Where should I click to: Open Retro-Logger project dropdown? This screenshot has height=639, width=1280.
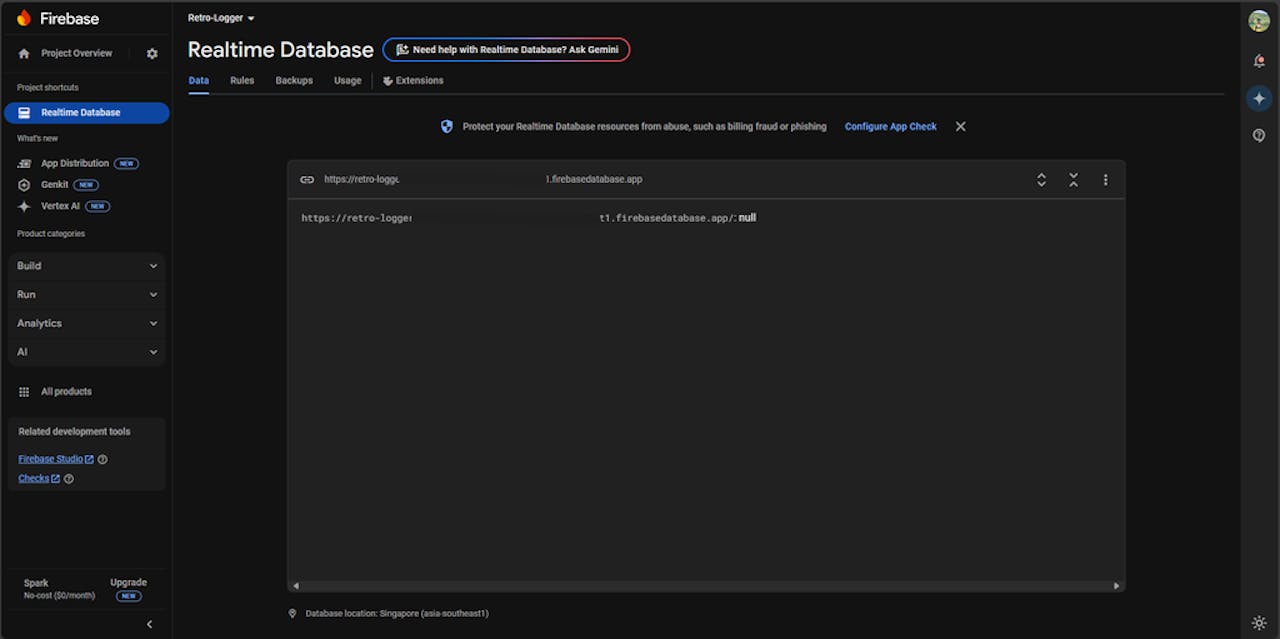(221, 18)
